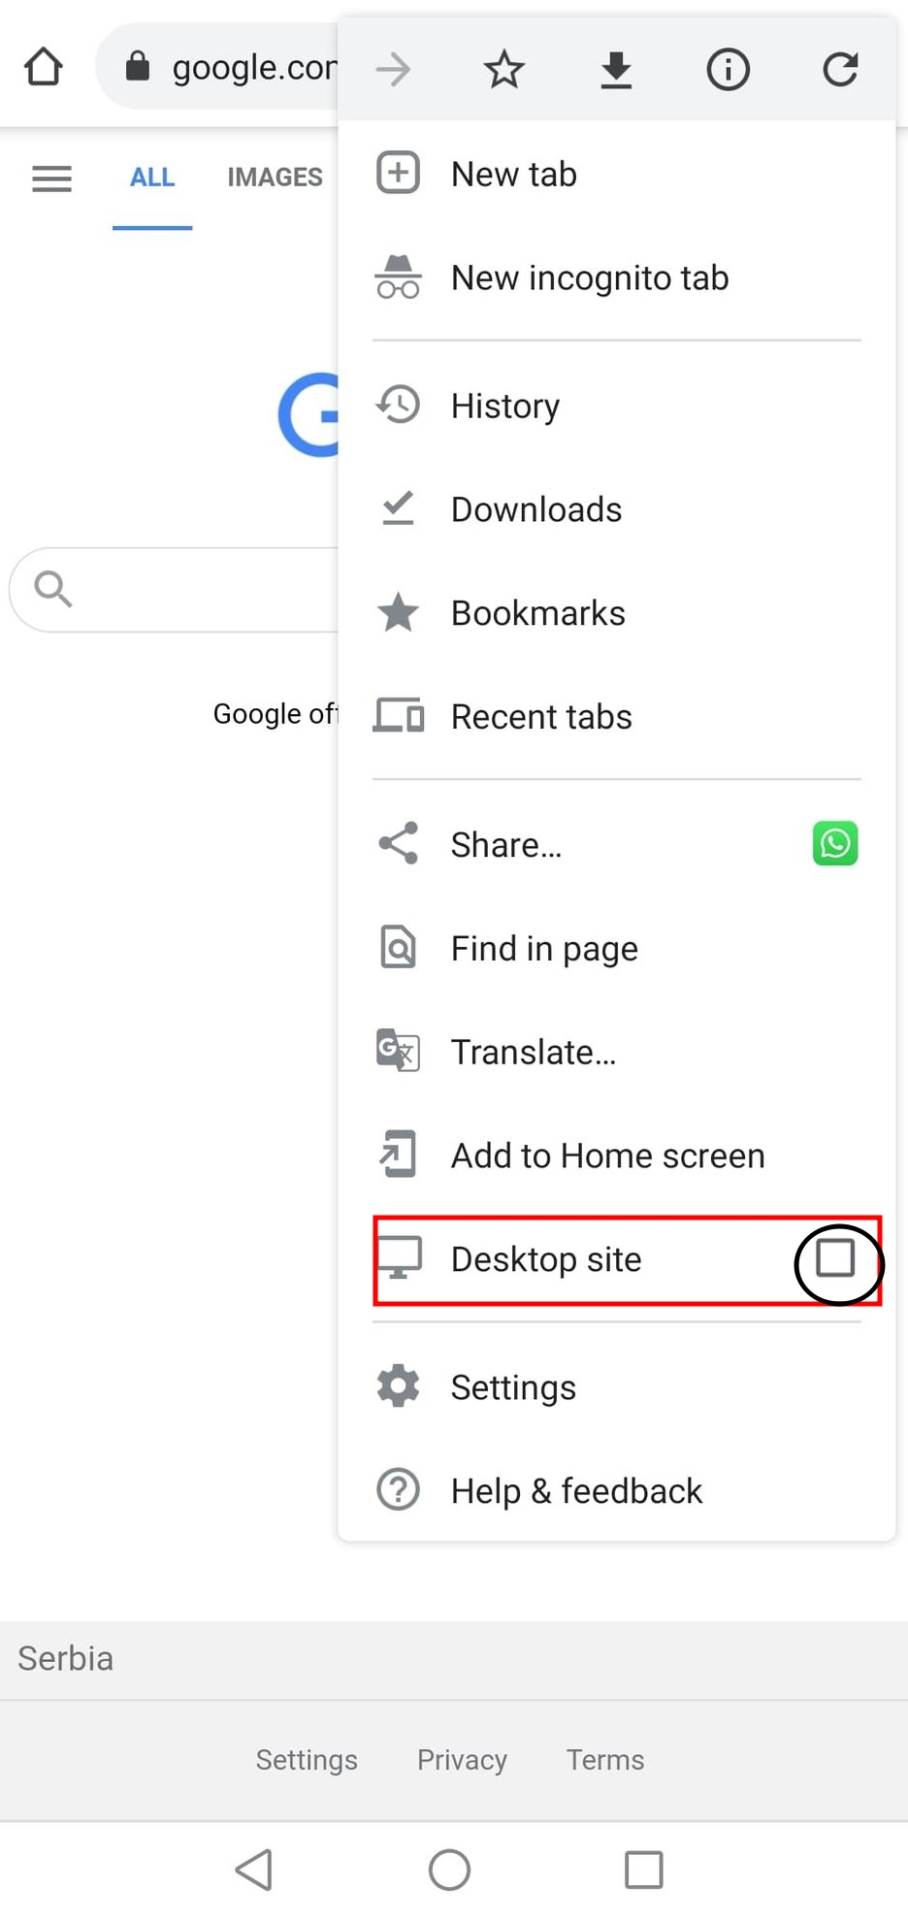908x1920 pixels.
Task: Open Google's hamburger menu icon
Action: coord(52,178)
